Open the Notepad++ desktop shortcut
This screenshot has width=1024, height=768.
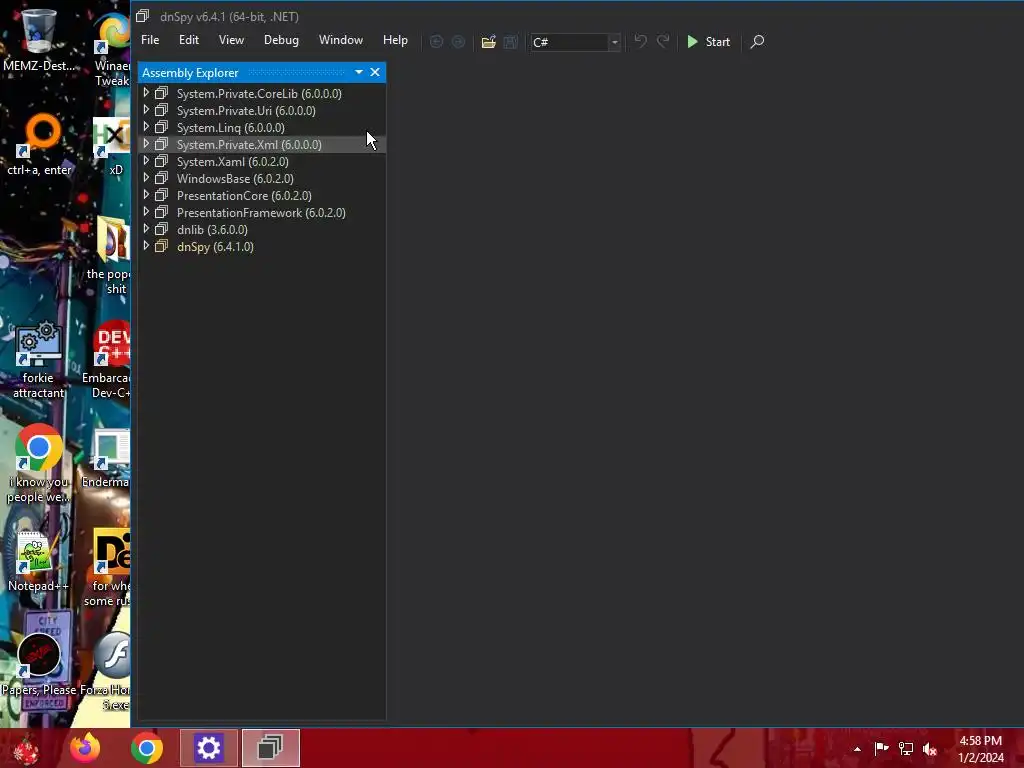point(38,562)
